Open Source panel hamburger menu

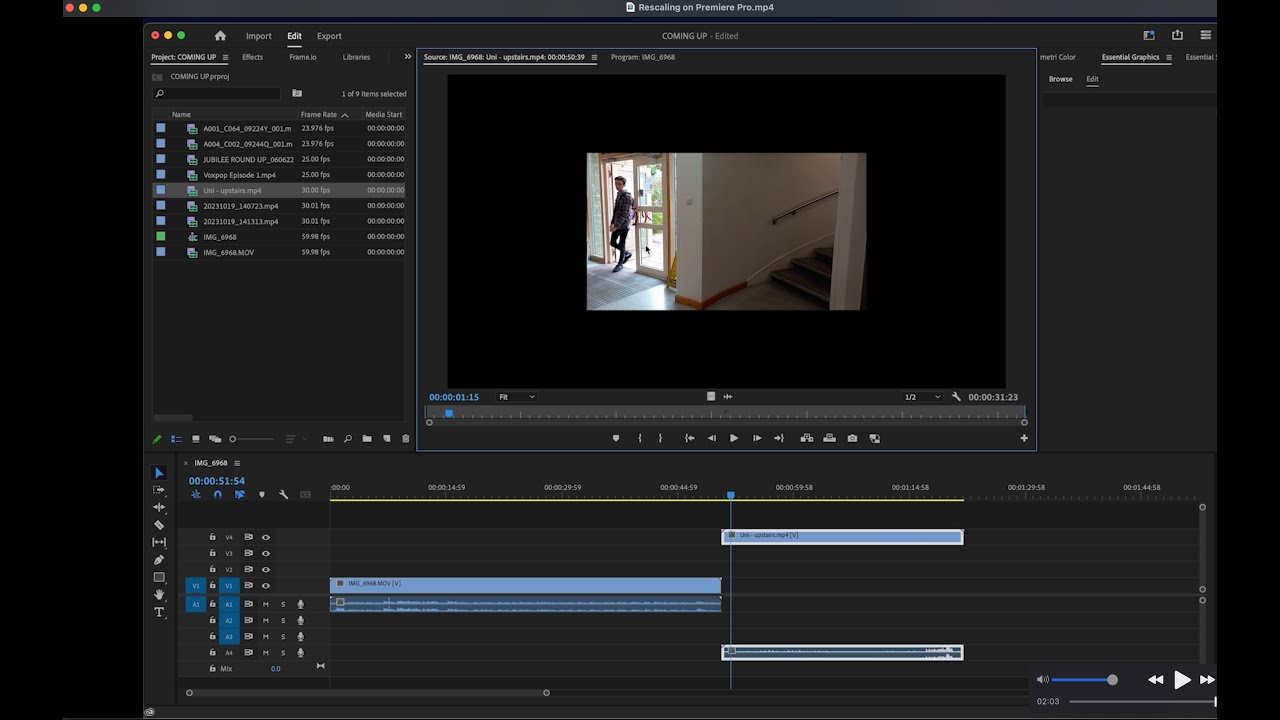tap(594, 57)
